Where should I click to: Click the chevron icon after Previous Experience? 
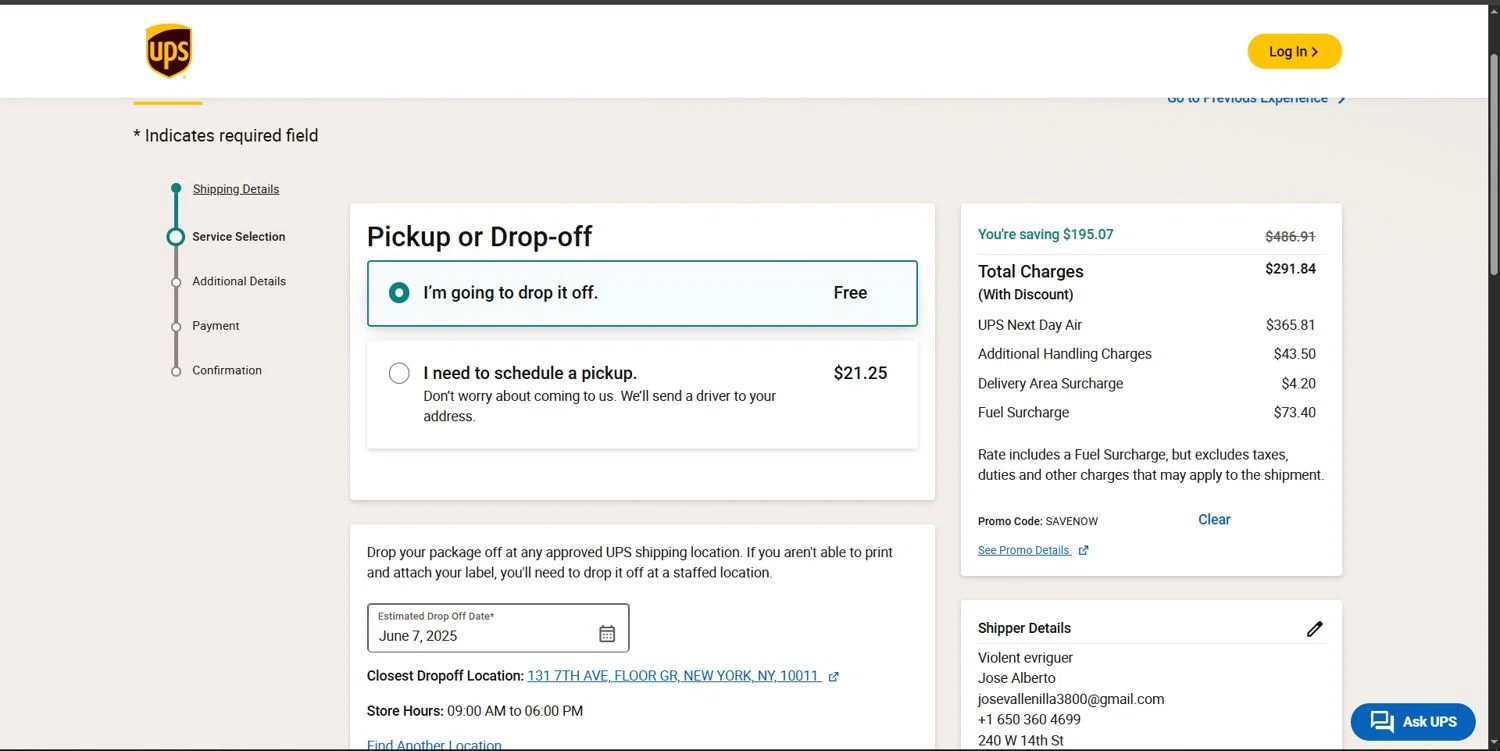(x=1342, y=98)
